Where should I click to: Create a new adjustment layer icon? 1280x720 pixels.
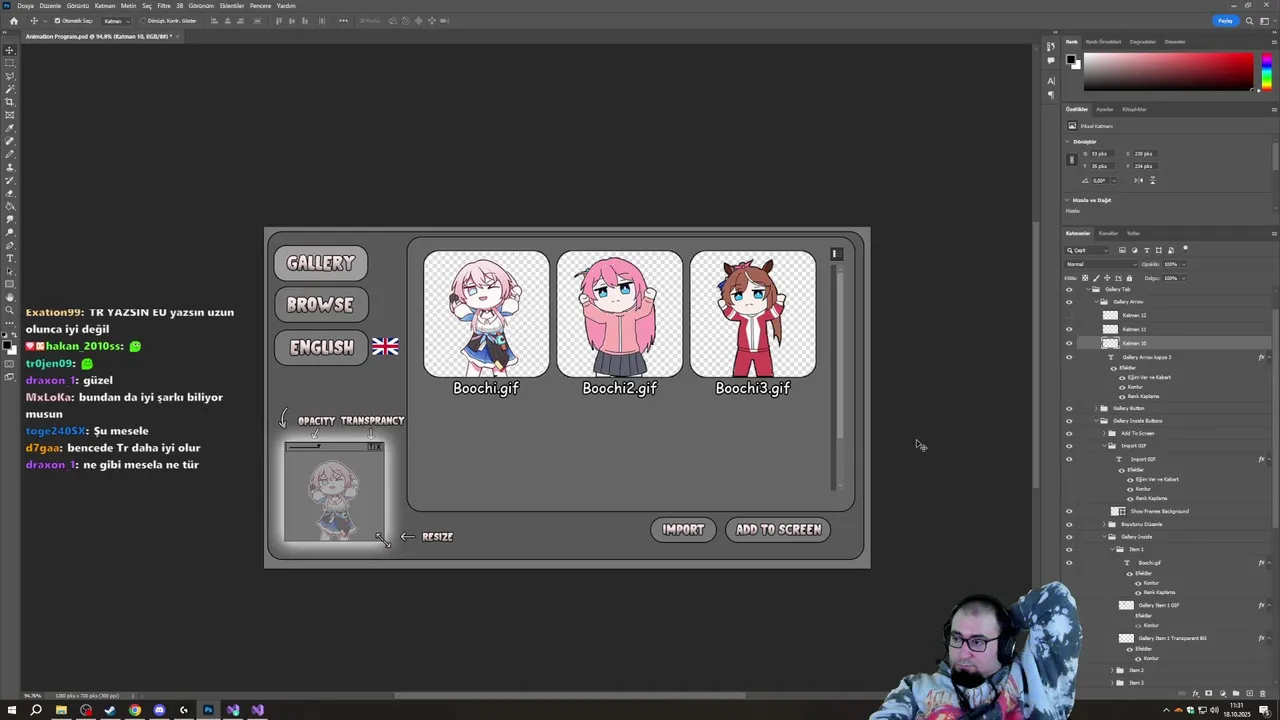point(1222,693)
